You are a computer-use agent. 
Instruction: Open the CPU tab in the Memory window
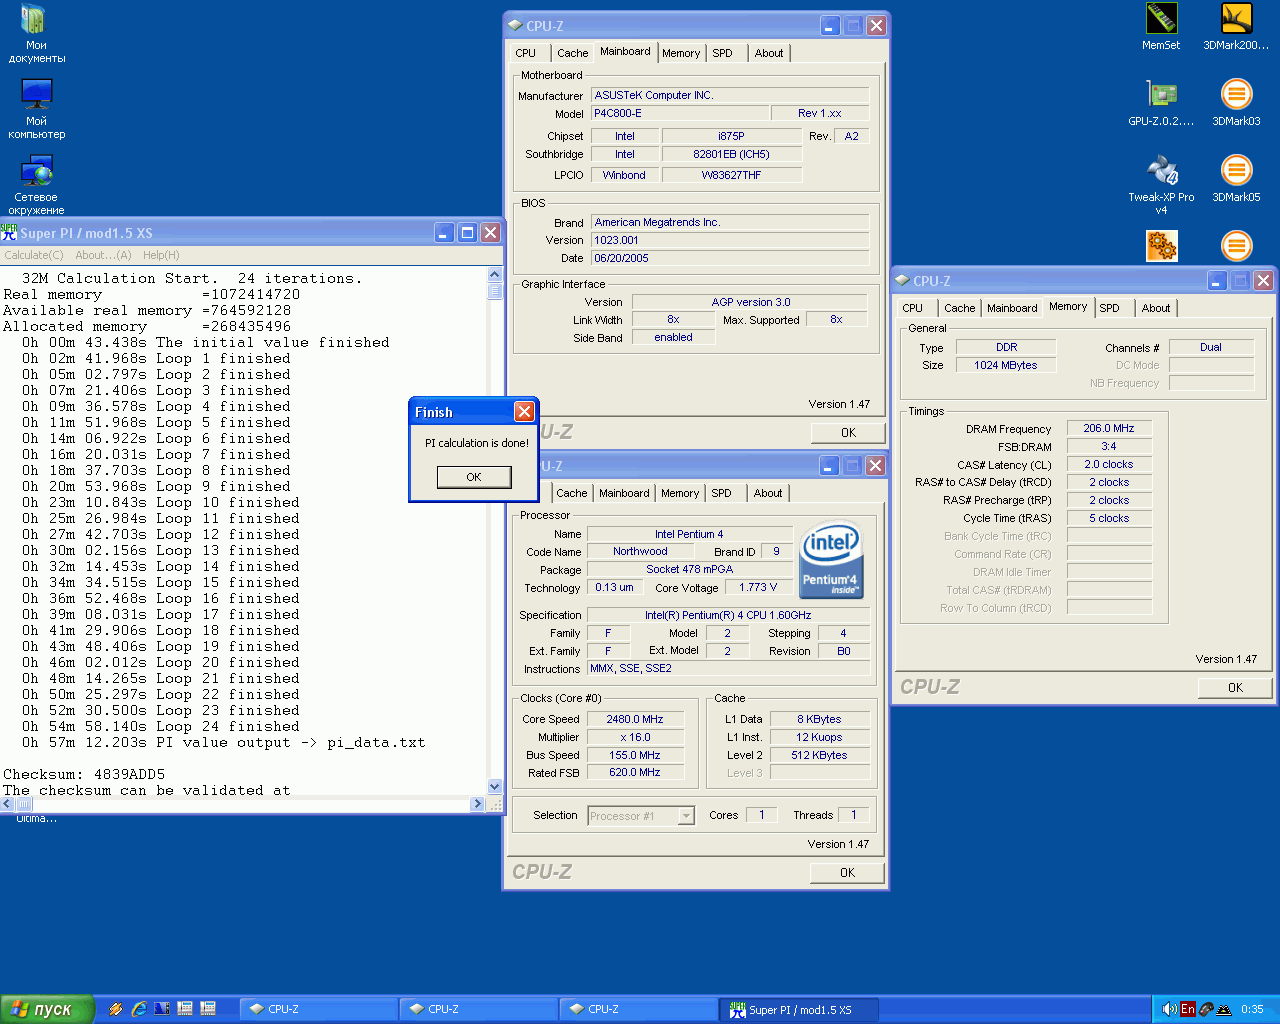pyautogui.click(x=912, y=308)
